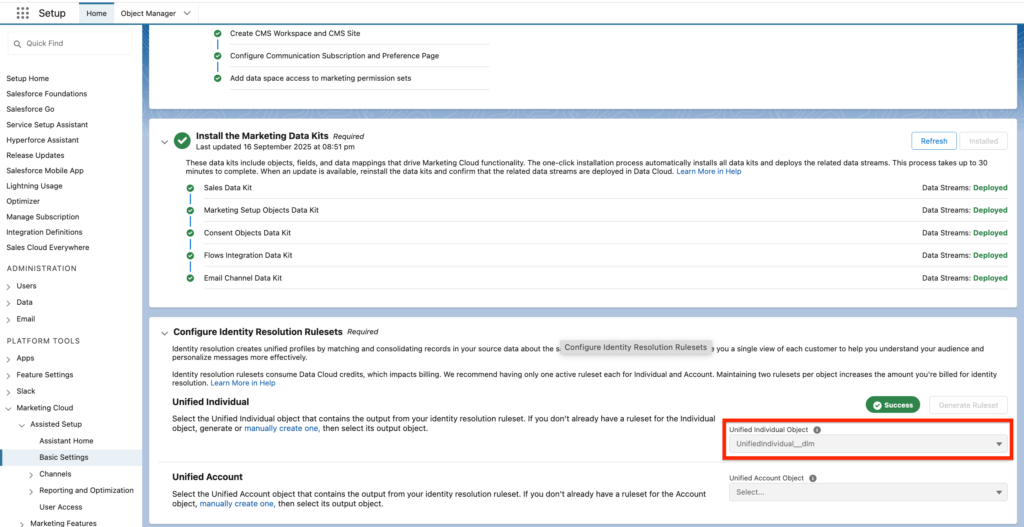Click the info icon next to Unified Account Object

(813, 478)
